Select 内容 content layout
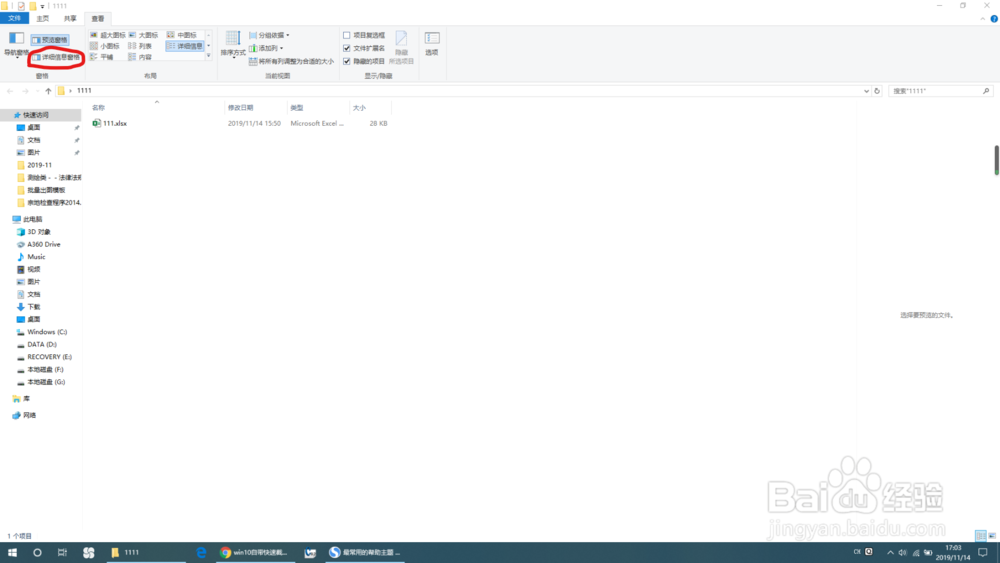1000x563 pixels. 140,57
